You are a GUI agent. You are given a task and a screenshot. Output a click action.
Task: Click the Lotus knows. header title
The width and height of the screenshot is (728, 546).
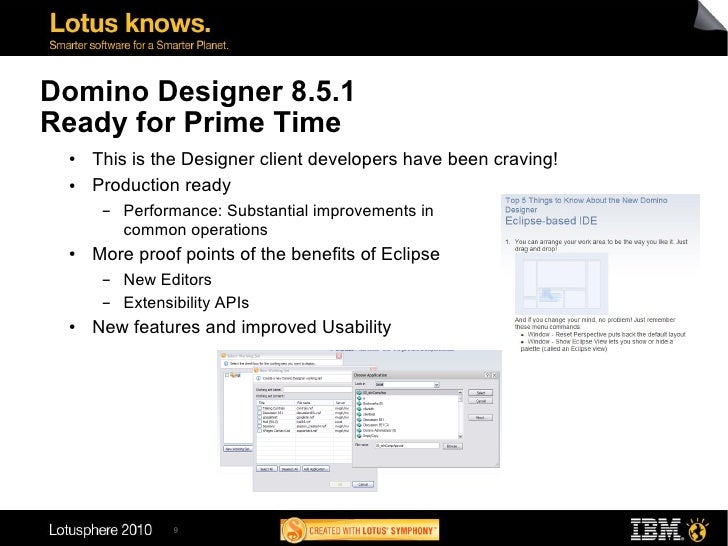[130, 23]
